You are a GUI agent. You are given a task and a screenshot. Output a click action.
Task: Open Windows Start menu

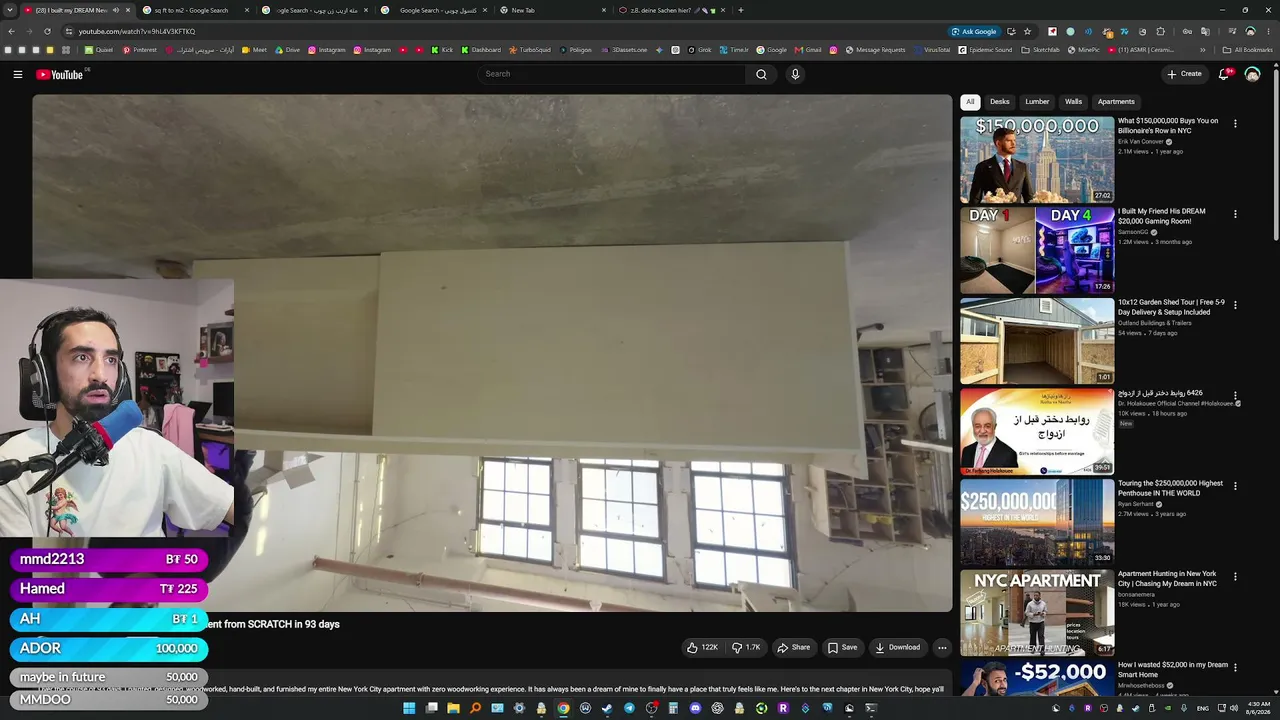click(x=409, y=708)
